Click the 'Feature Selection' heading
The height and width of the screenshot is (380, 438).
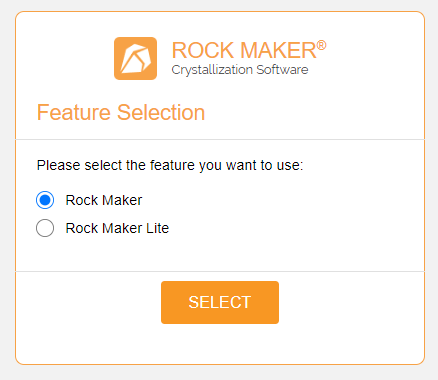point(121,112)
